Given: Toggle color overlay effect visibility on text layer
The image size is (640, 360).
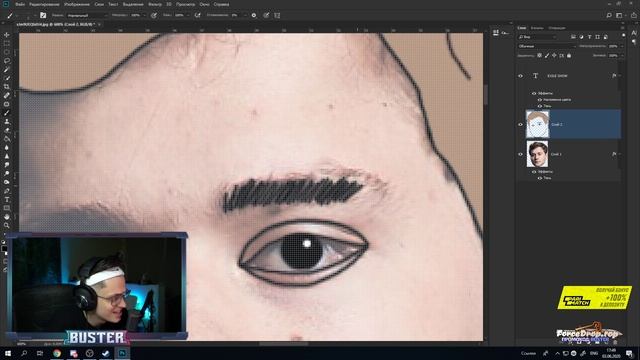Looking at the screenshot, I should click(x=540, y=100).
